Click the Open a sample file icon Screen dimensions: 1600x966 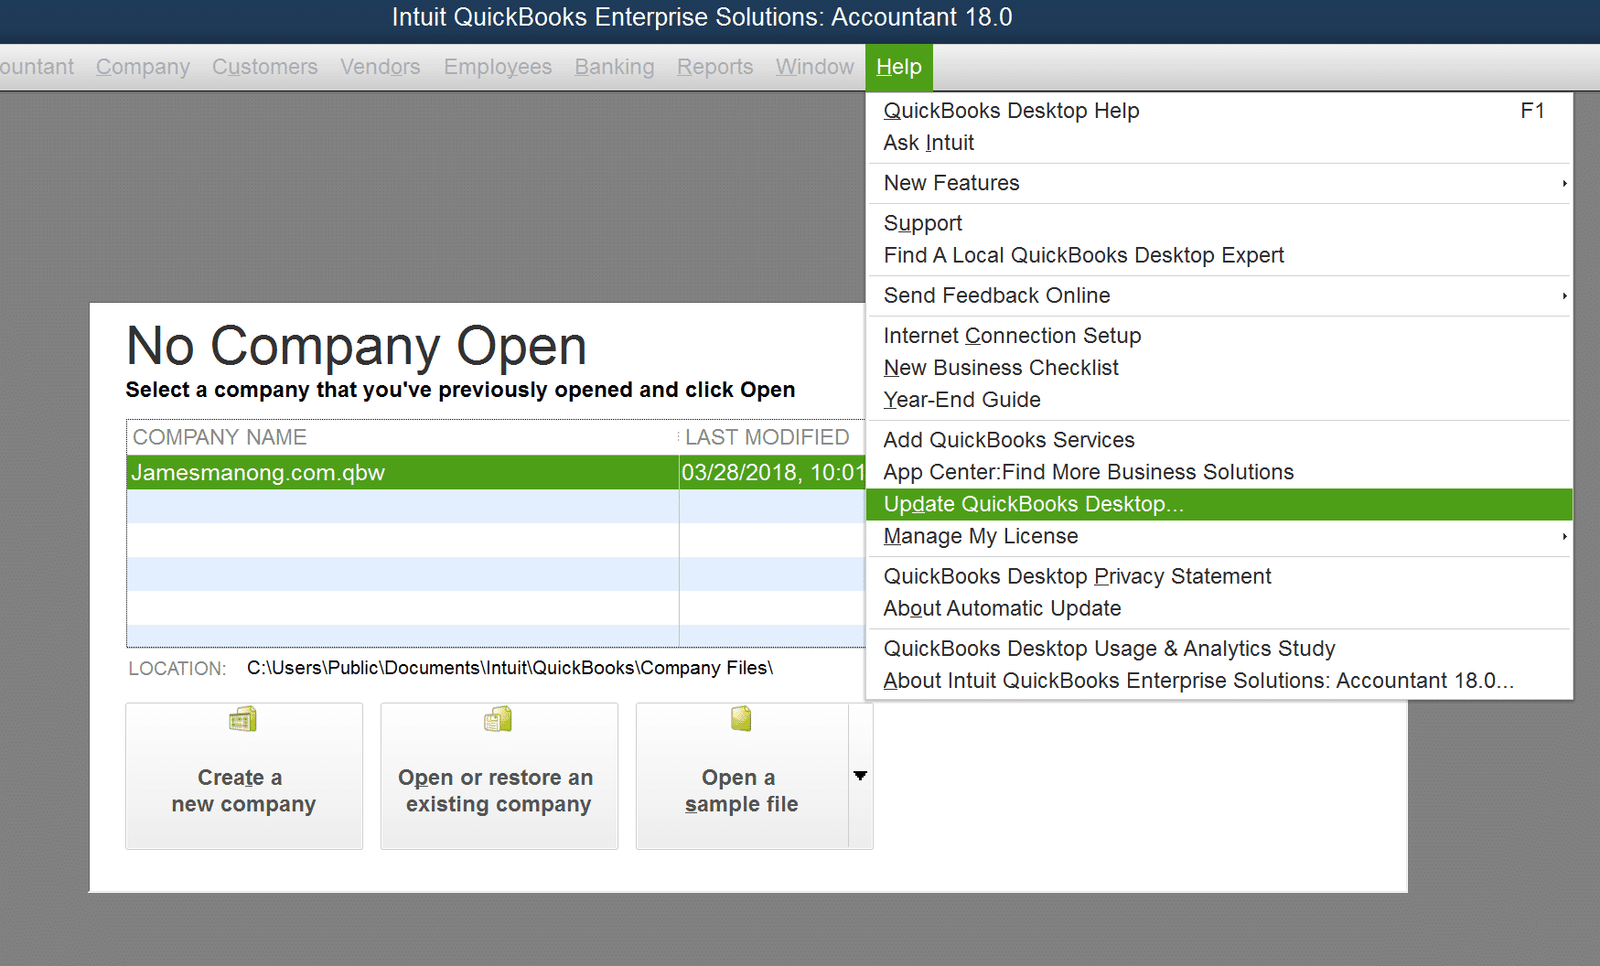coord(741,719)
